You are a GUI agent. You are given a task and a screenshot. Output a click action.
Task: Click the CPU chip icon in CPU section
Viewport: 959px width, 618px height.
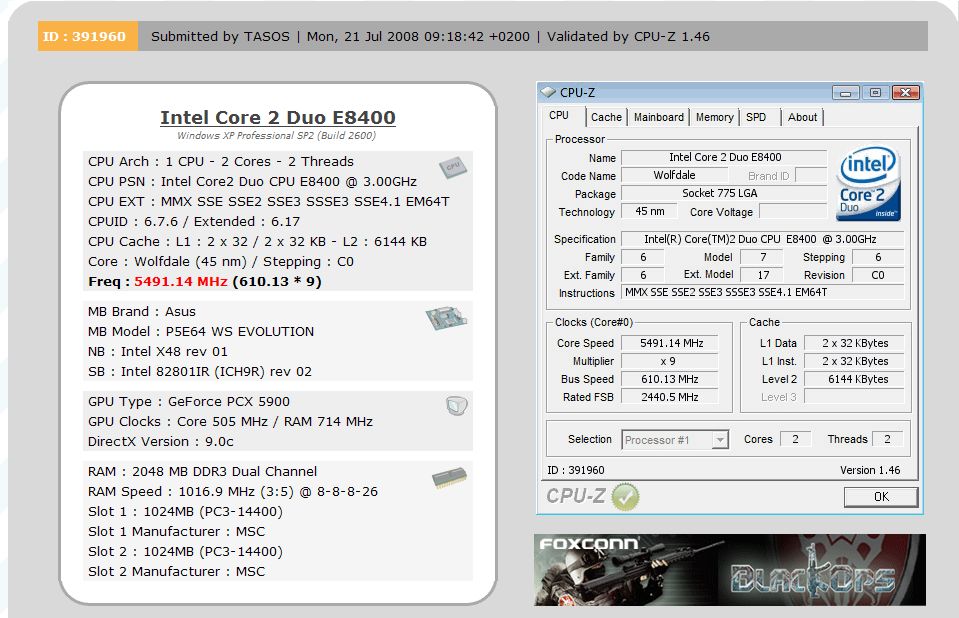click(453, 167)
